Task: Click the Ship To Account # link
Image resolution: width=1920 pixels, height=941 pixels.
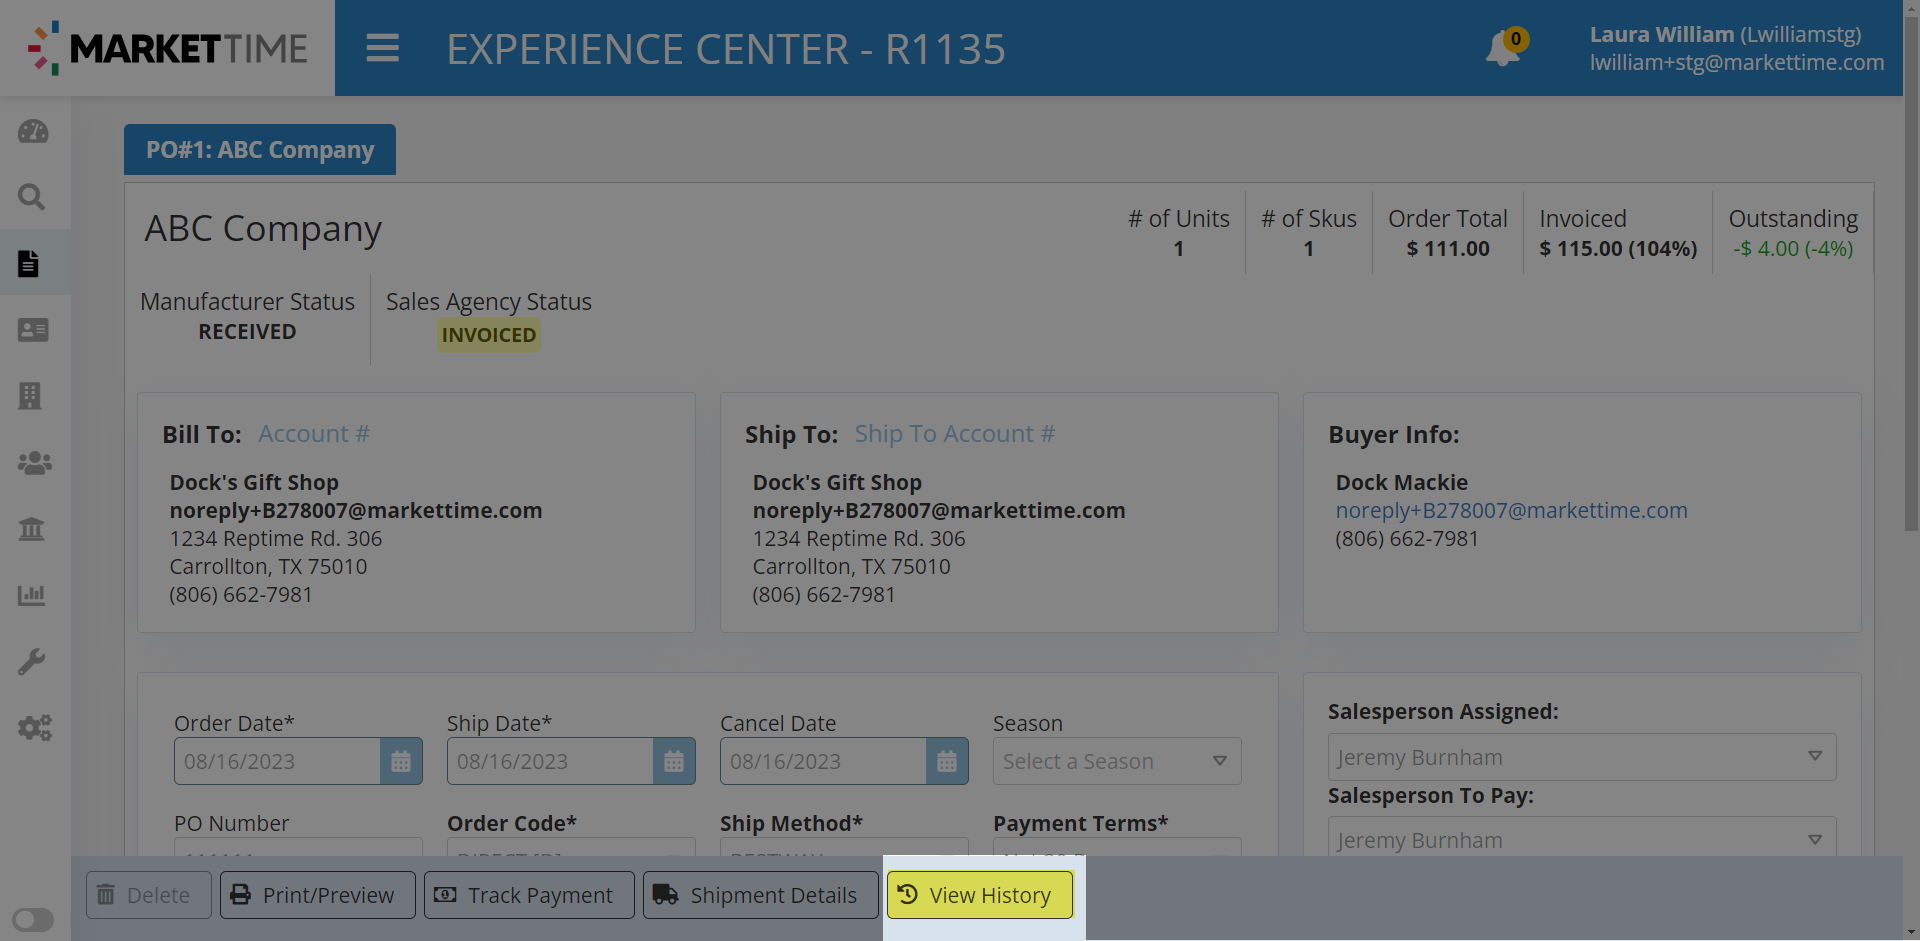Action: coord(955,434)
